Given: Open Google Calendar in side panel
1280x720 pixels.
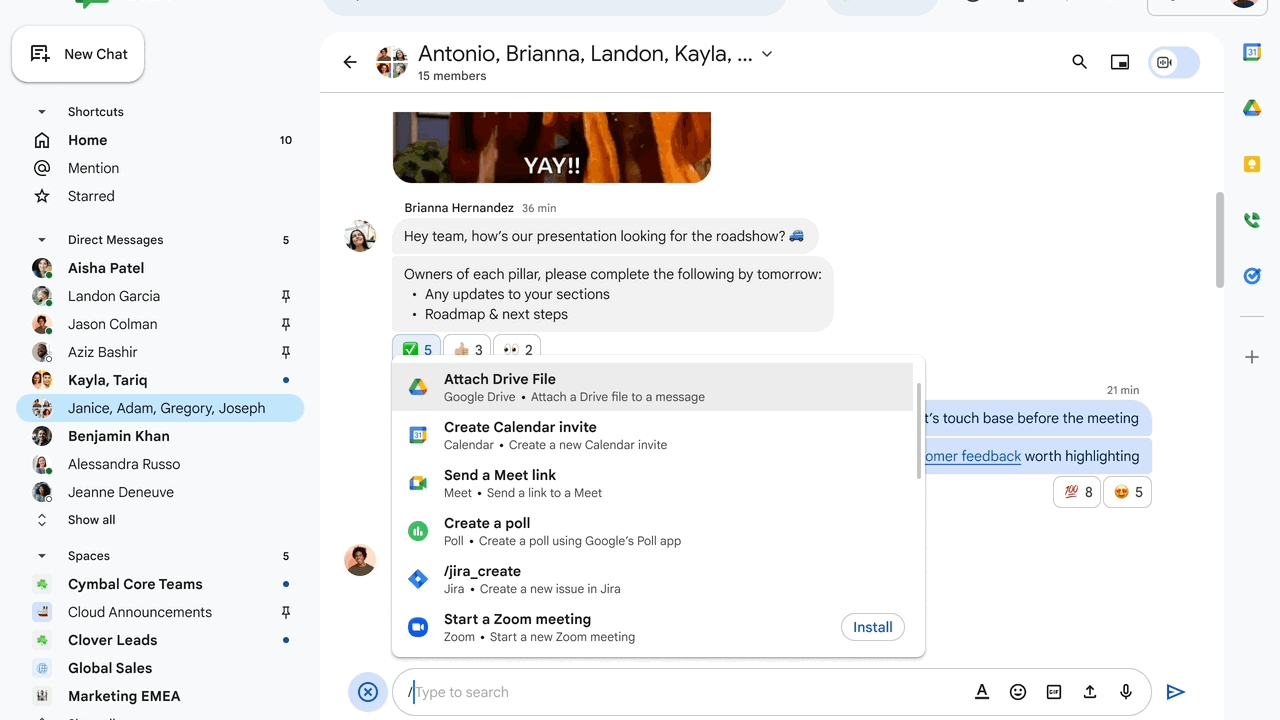Looking at the screenshot, I should tap(1252, 52).
